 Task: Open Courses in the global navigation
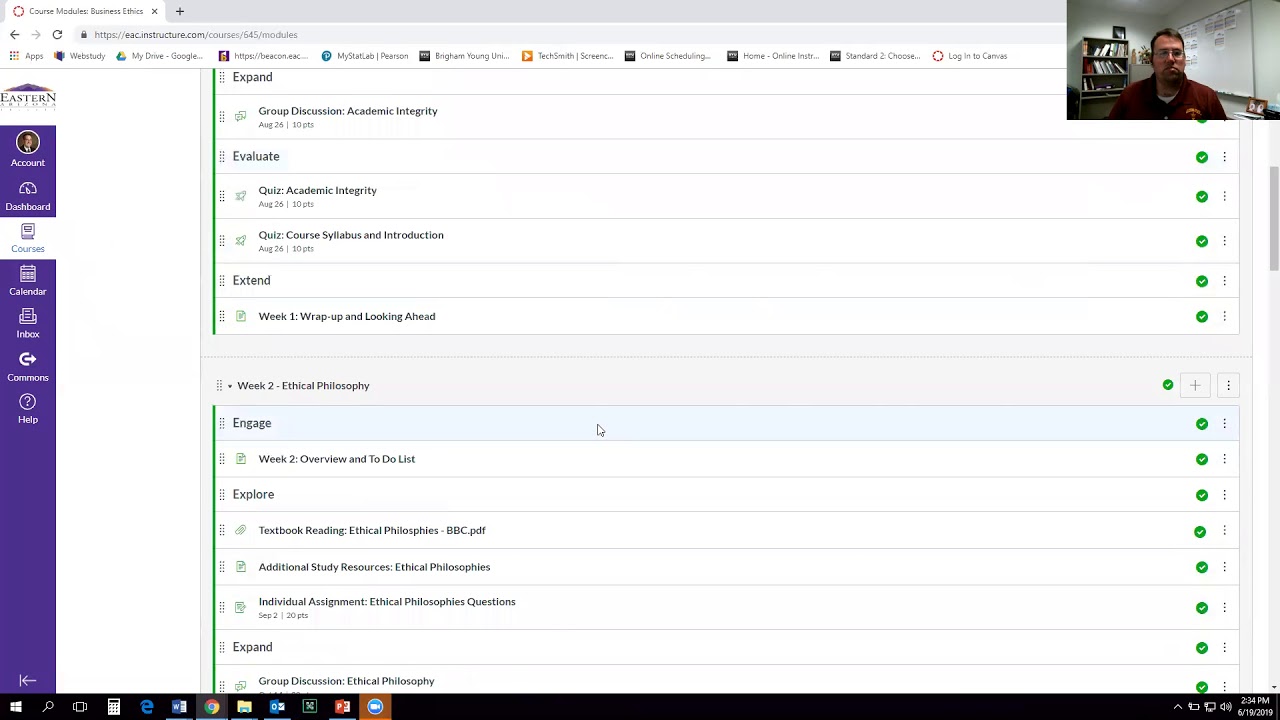tap(28, 238)
